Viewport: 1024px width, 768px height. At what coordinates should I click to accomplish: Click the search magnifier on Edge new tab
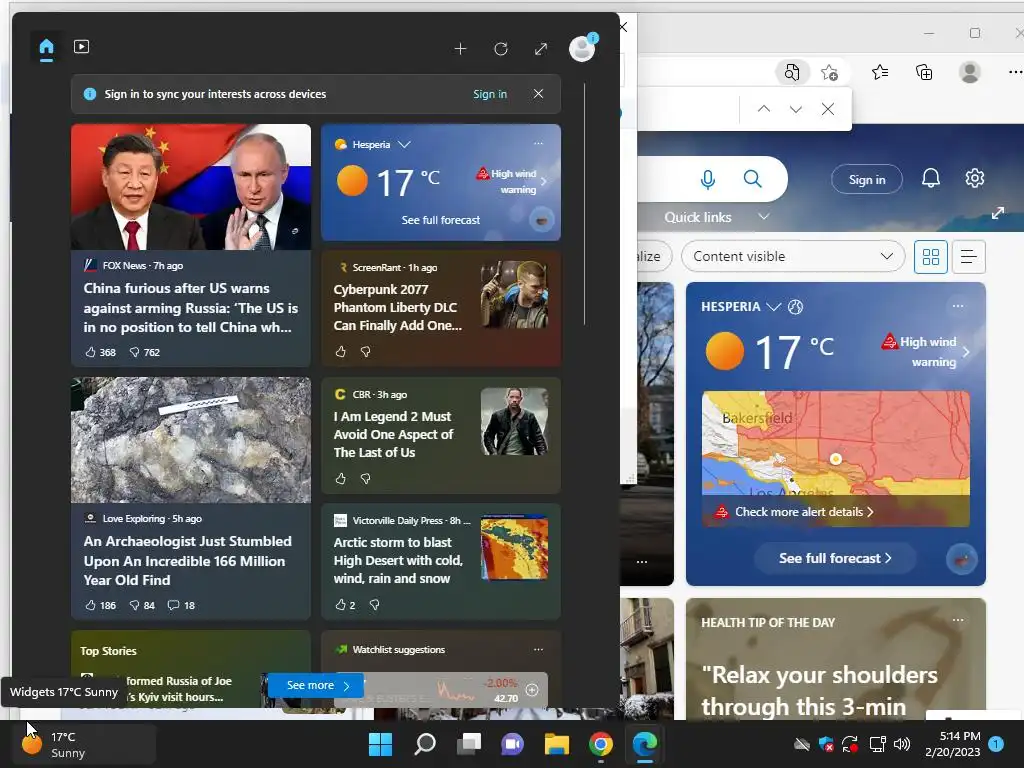(752, 179)
